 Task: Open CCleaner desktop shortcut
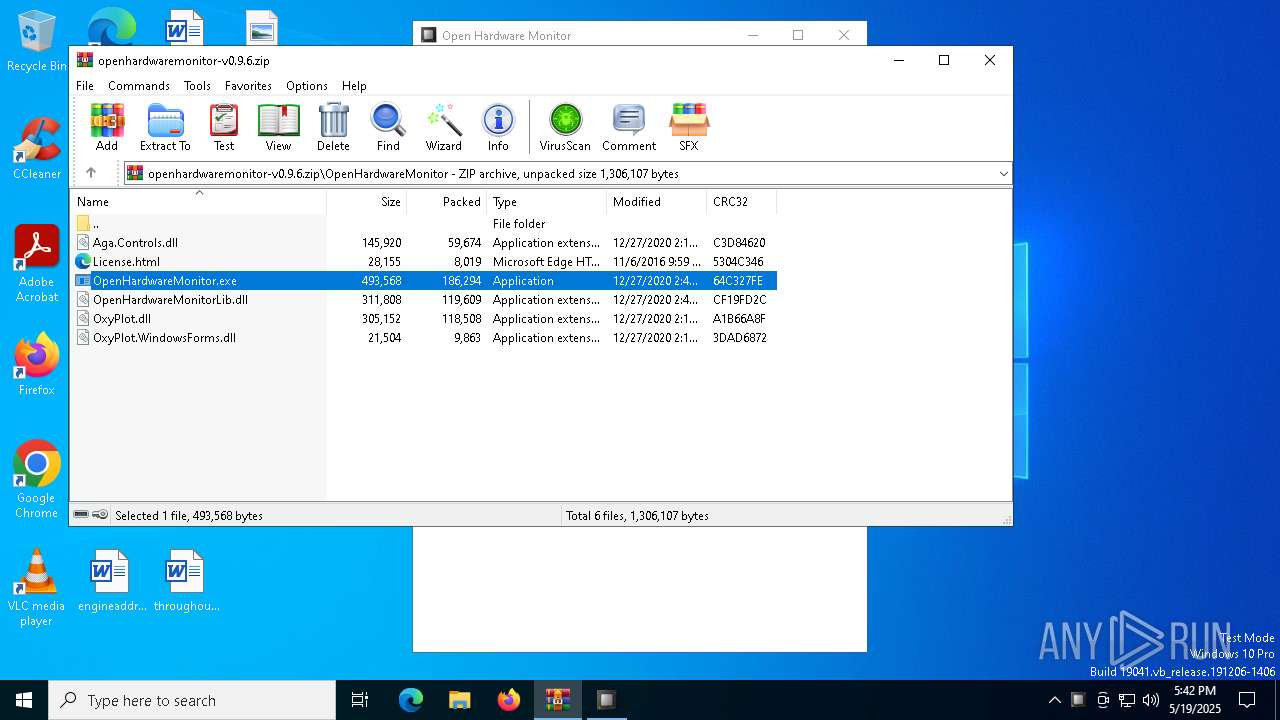coord(36,149)
